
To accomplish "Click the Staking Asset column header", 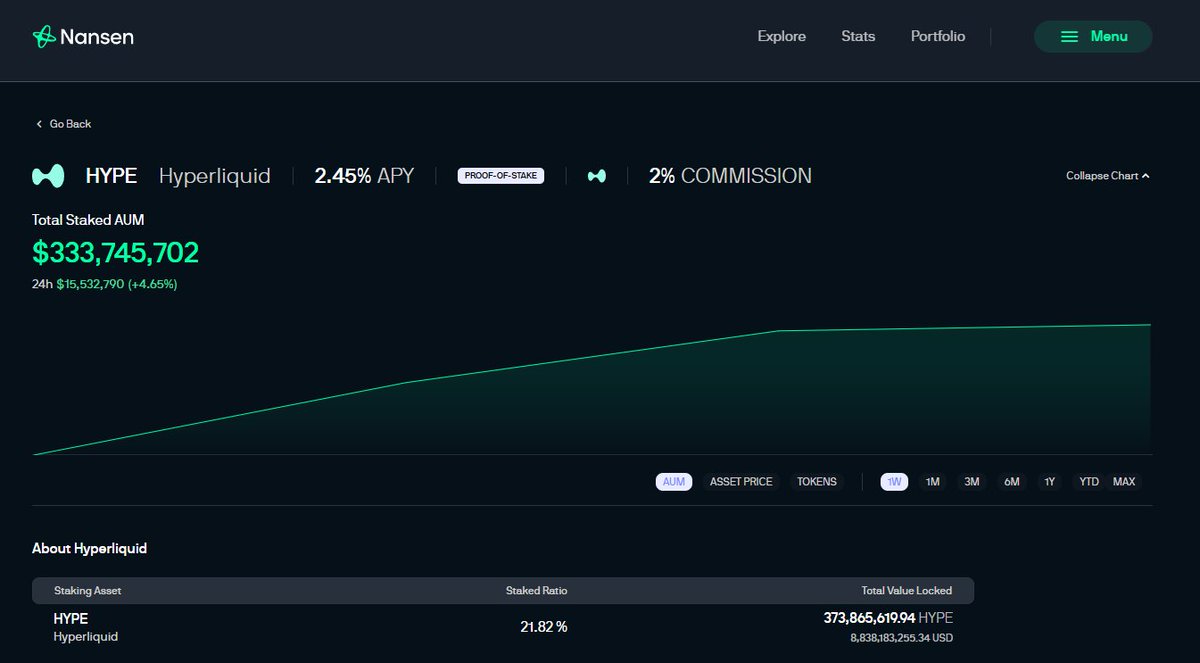I will pos(87,591).
